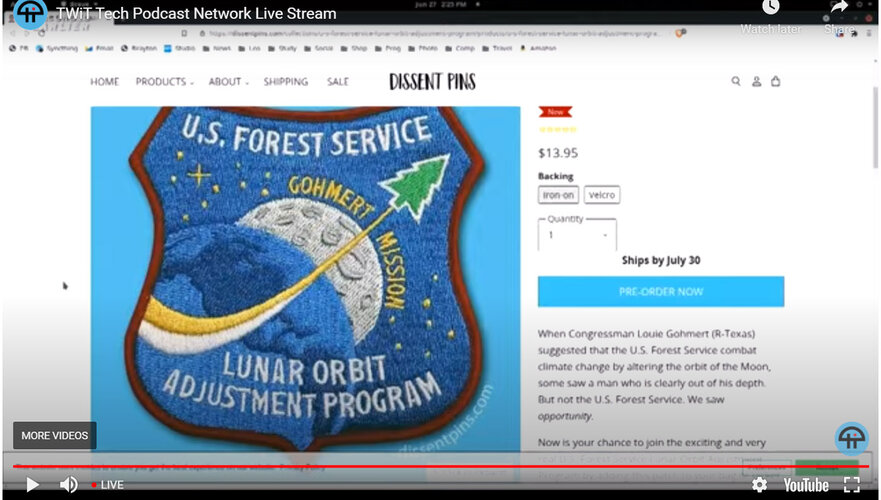The width and height of the screenshot is (881, 500).
Task: Open the TWiT channel avatar at top left
Action: (x=30, y=13)
